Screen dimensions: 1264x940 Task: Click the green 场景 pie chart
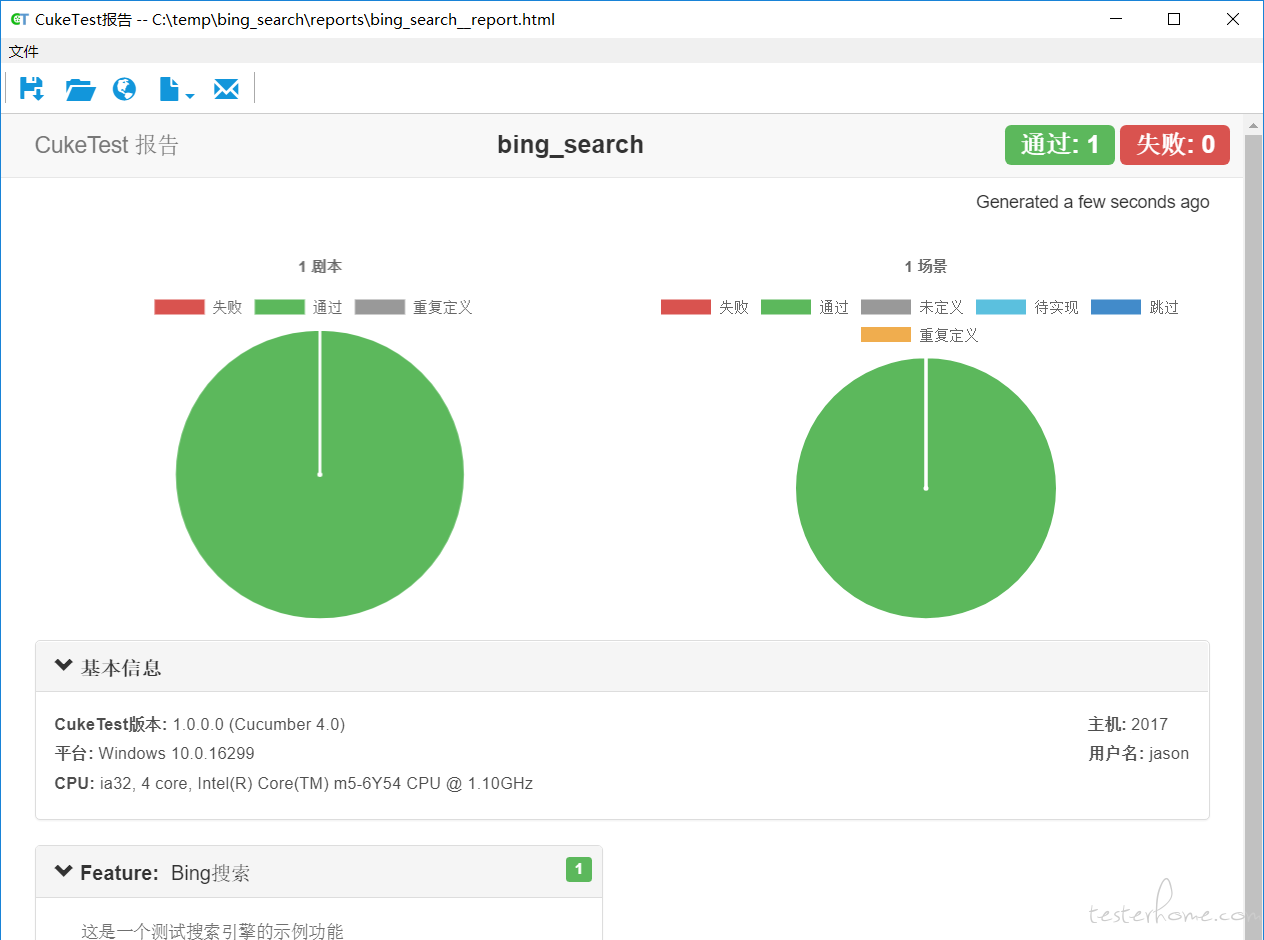[x=926, y=488]
